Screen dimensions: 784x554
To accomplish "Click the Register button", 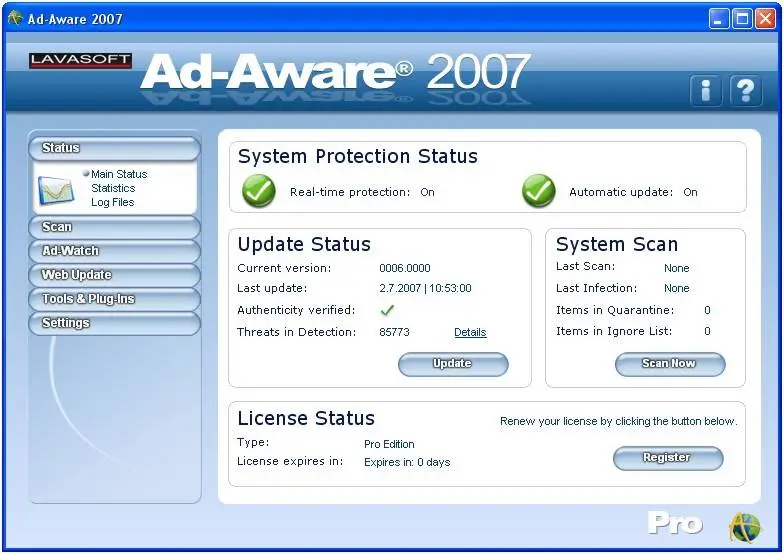I will pos(668,458).
